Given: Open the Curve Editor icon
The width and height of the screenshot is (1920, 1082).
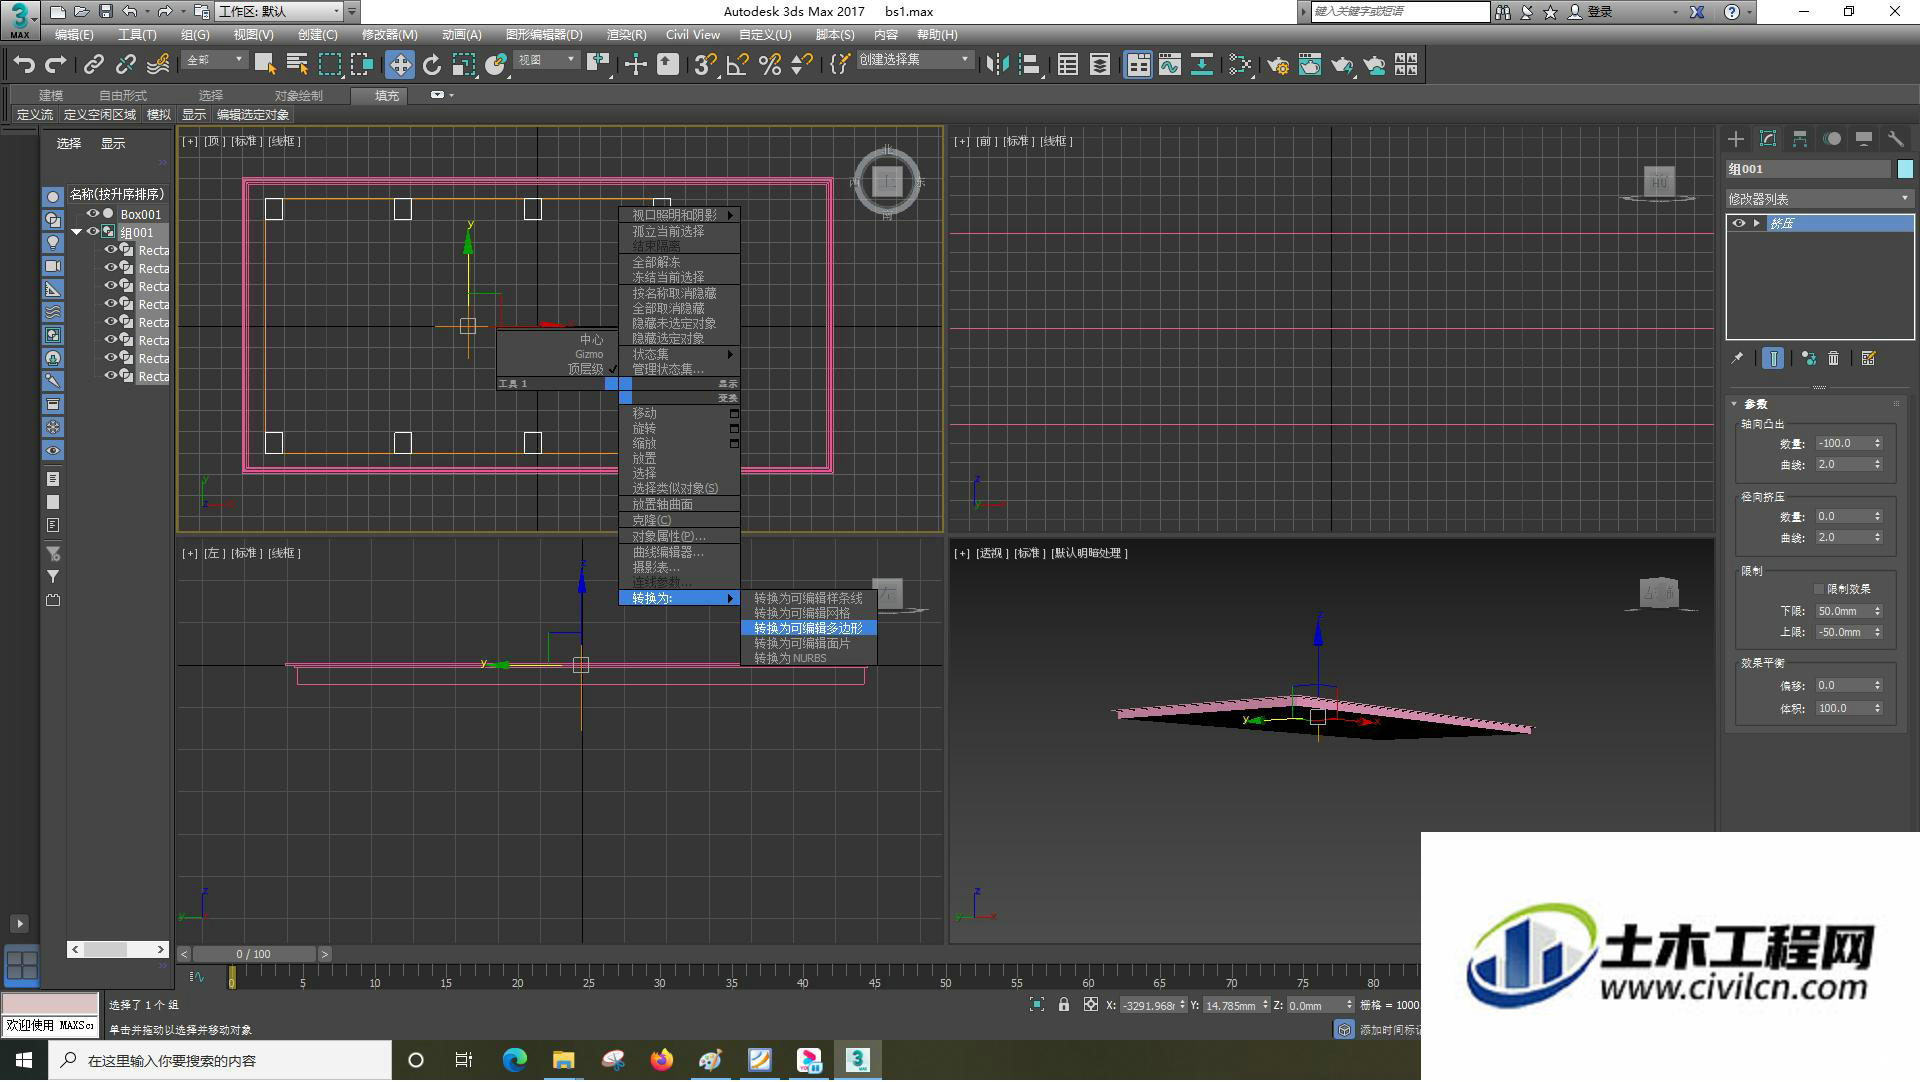Looking at the screenshot, I should coord(1170,65).
